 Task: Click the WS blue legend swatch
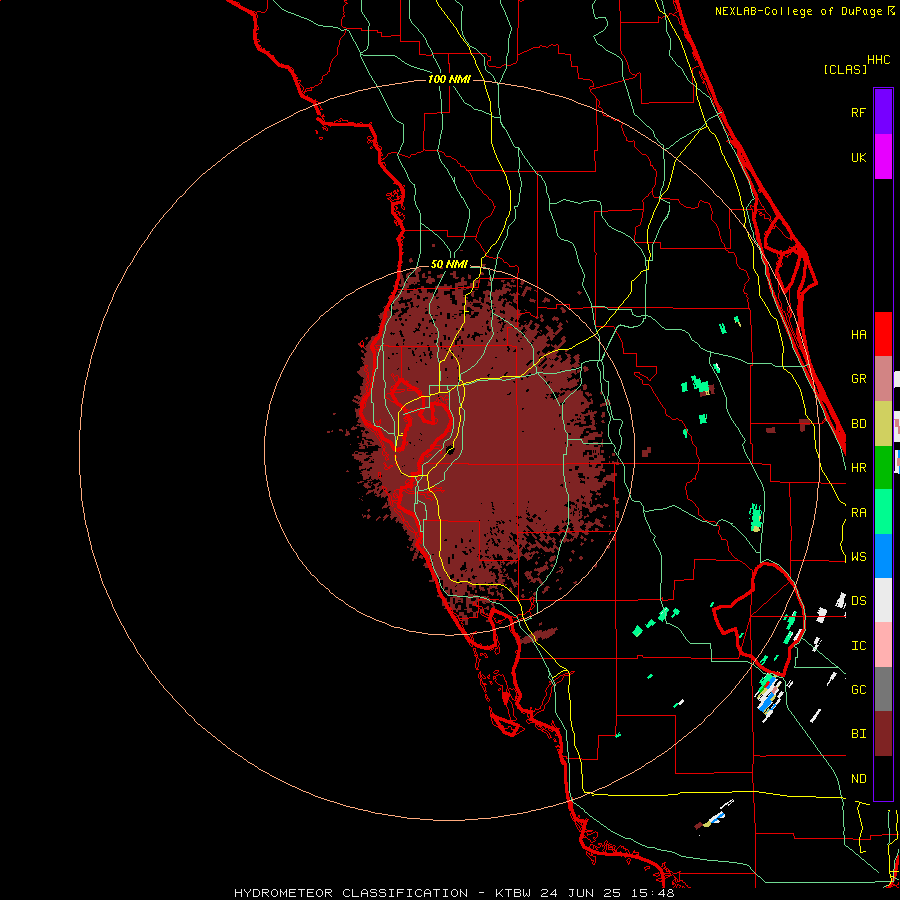883,556
